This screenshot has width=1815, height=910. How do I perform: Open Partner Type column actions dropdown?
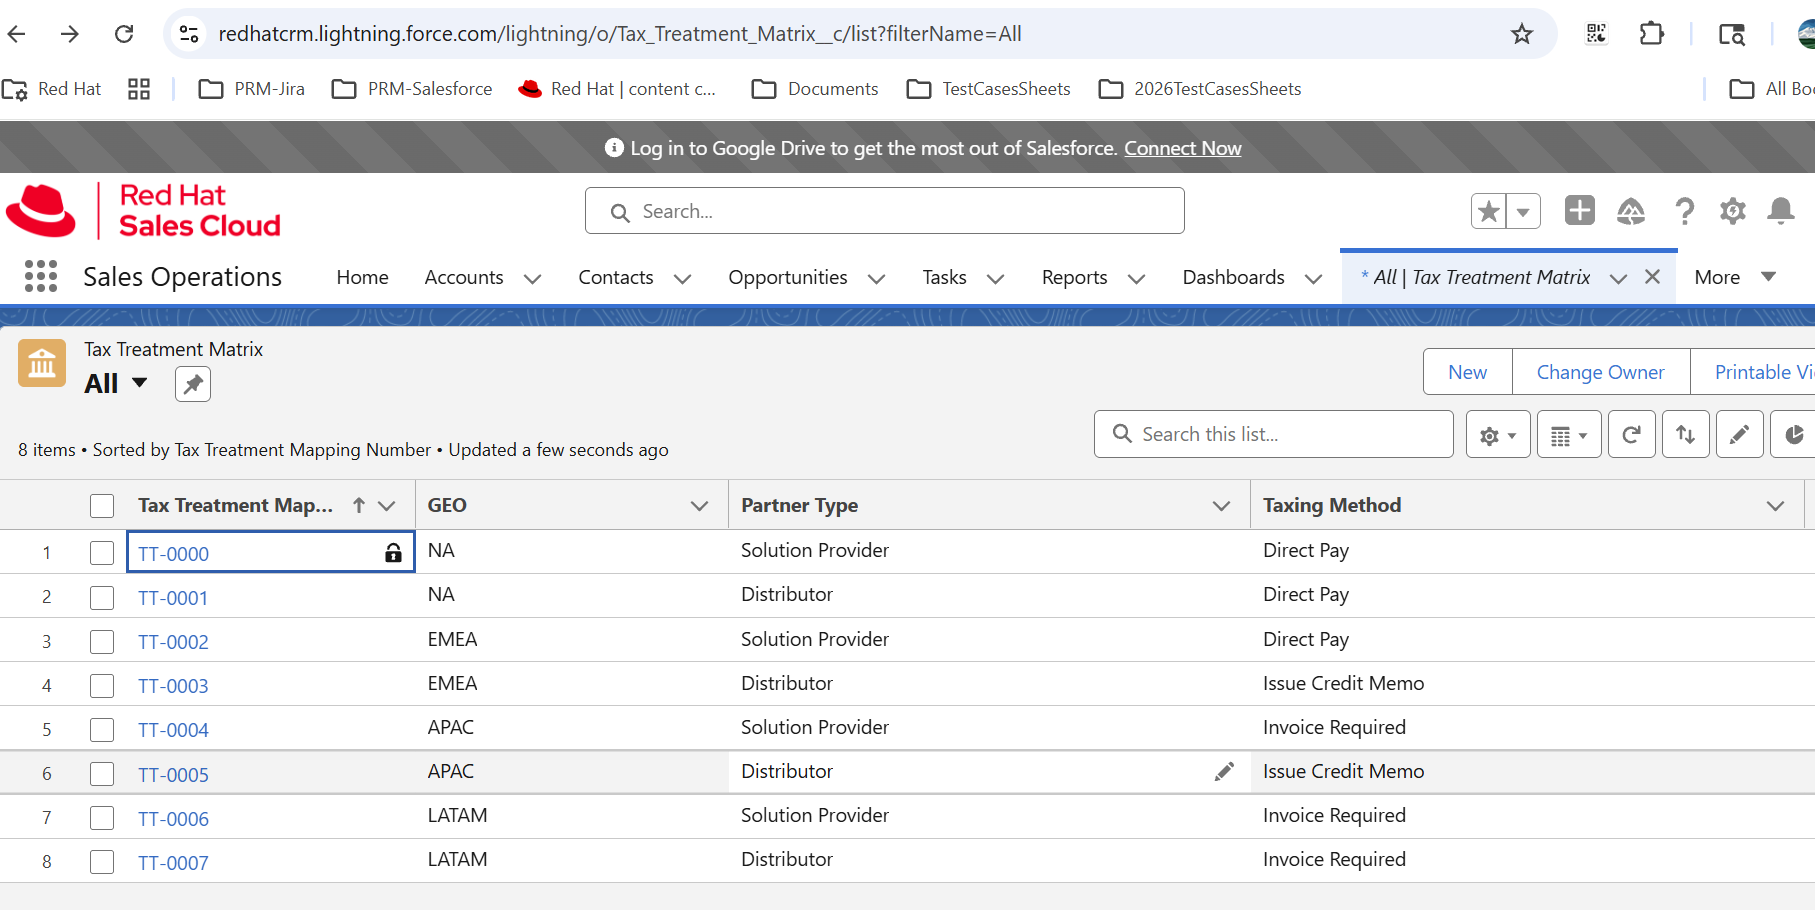(x=1221, y=506)
